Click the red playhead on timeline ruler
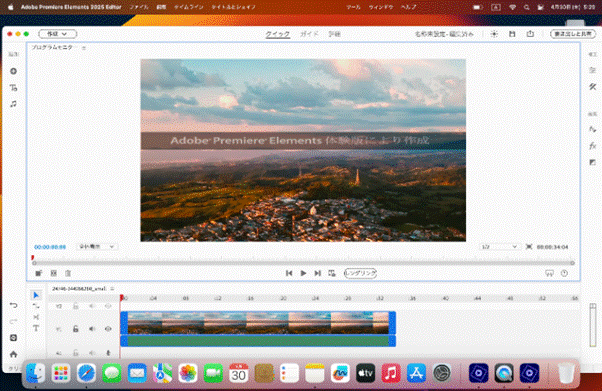Viewport: 602px width, 391px height. [122, 298]
